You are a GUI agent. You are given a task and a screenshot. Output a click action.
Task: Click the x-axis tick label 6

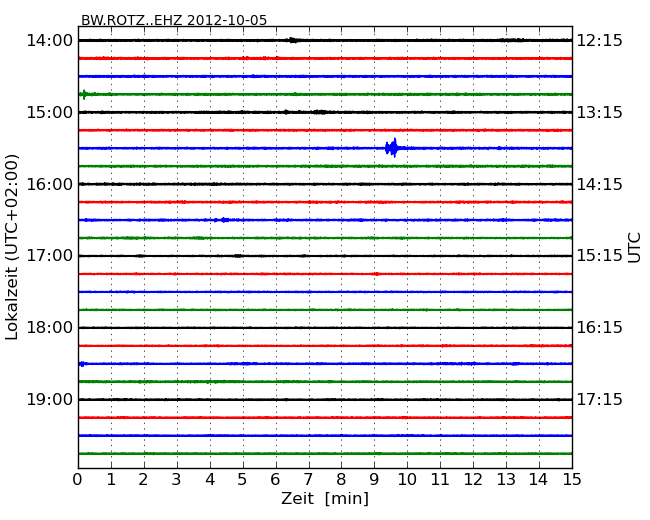tap(275, 480)
